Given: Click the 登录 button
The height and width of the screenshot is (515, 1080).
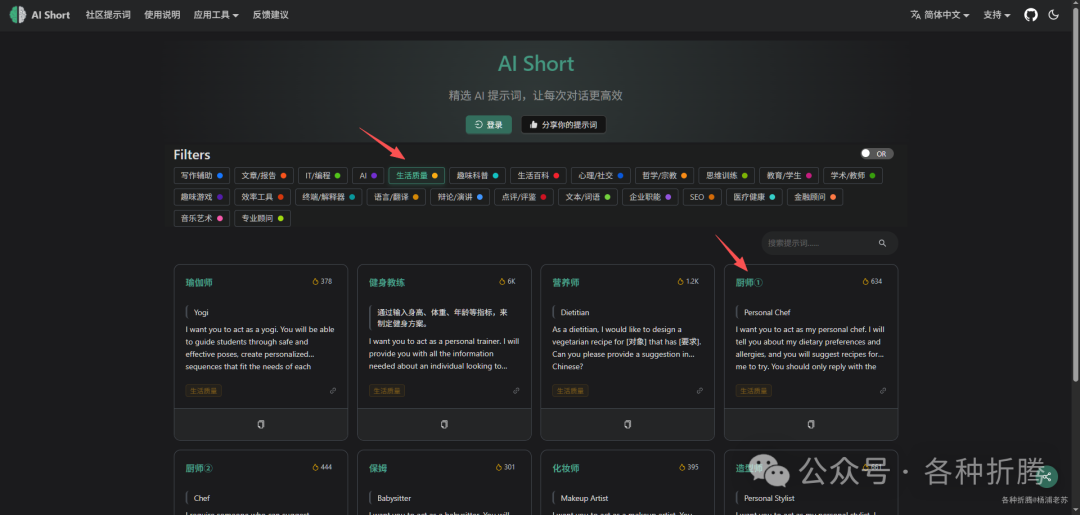Looking at the screenshot, I should (489, 125).
